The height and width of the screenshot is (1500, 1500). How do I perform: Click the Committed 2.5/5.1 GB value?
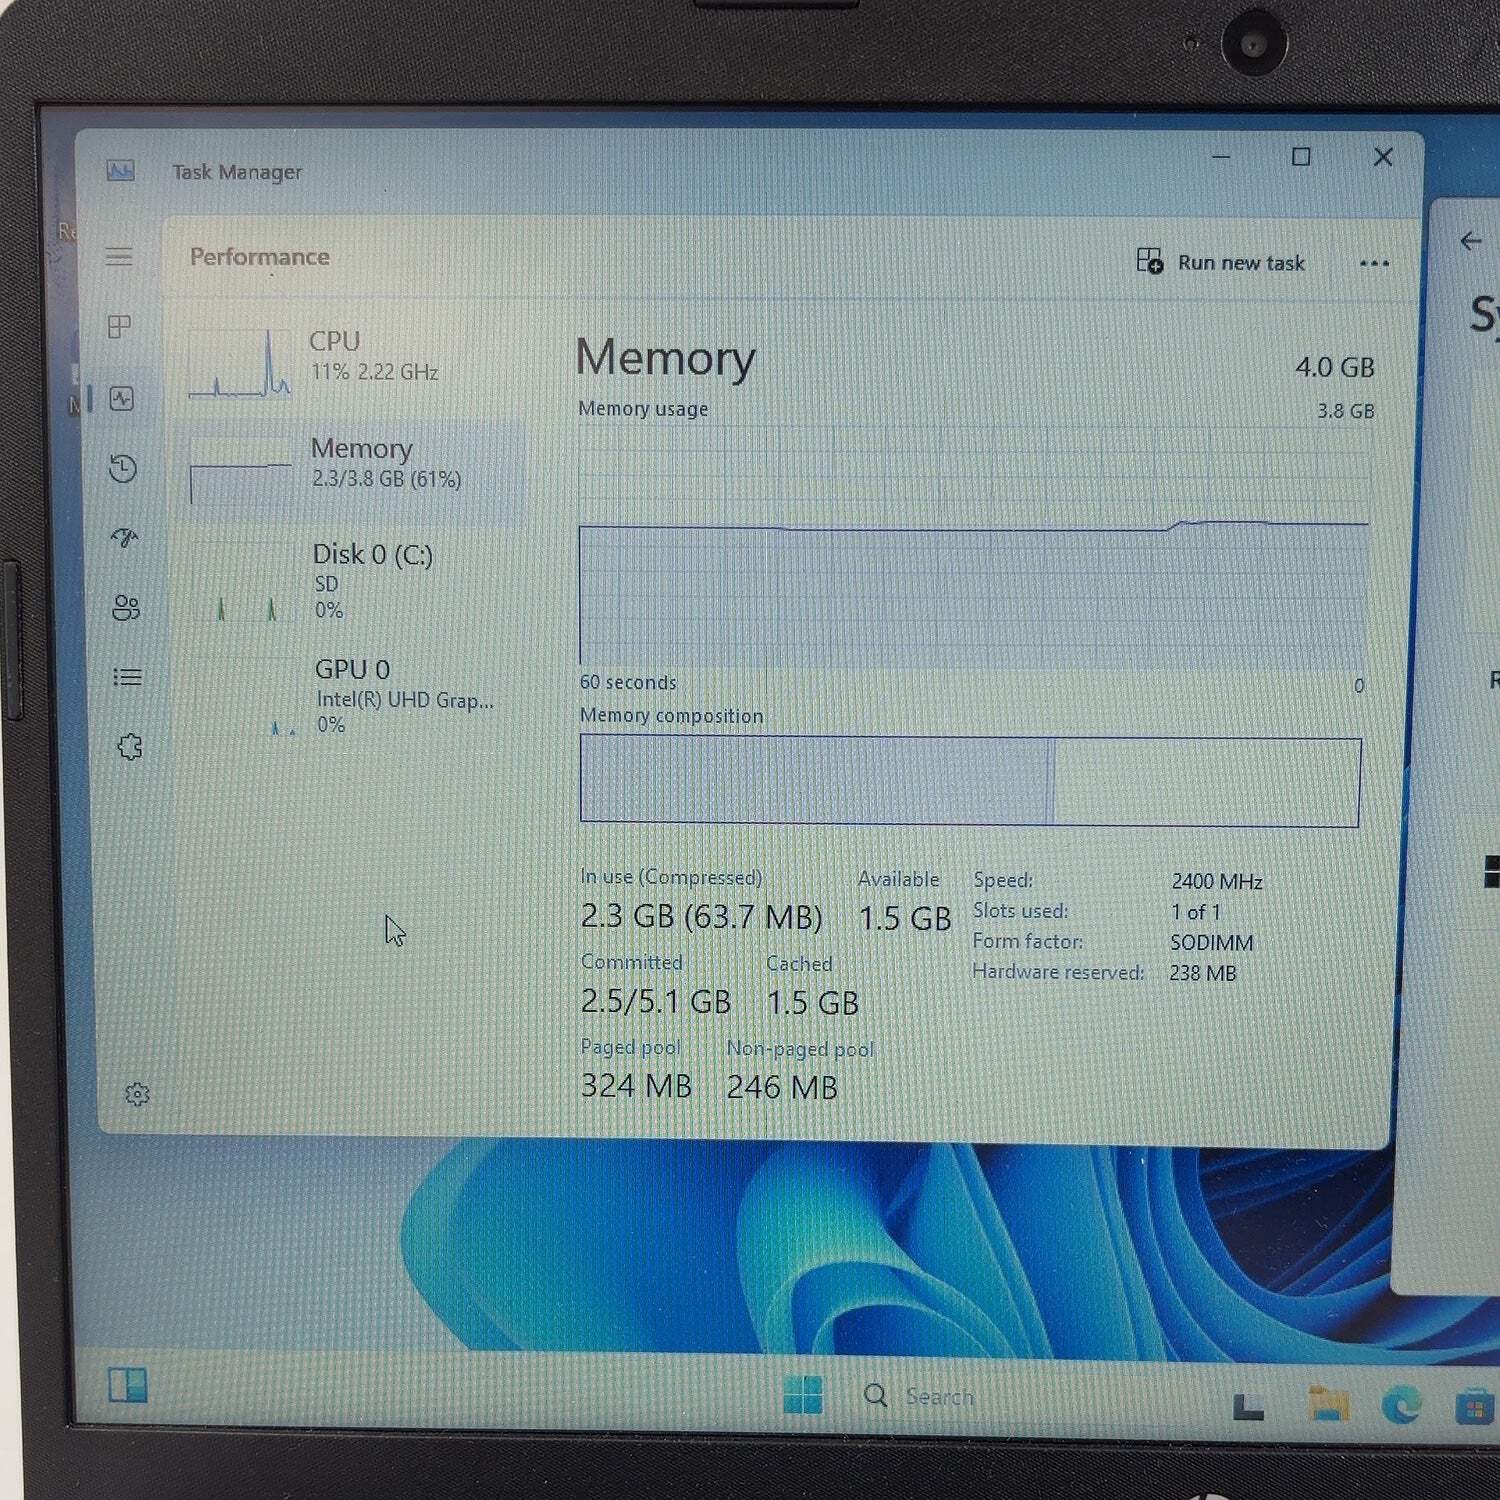click(656, 1001)
